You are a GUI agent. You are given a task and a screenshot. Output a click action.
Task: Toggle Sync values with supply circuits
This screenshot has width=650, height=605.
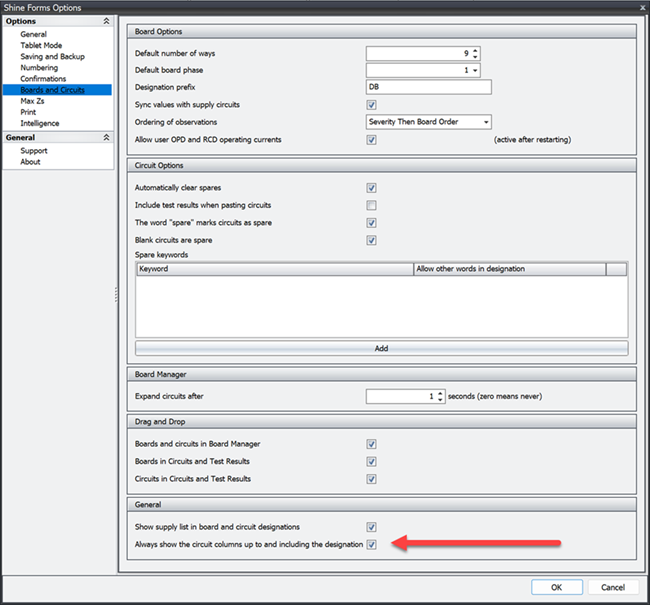point(371,105)
